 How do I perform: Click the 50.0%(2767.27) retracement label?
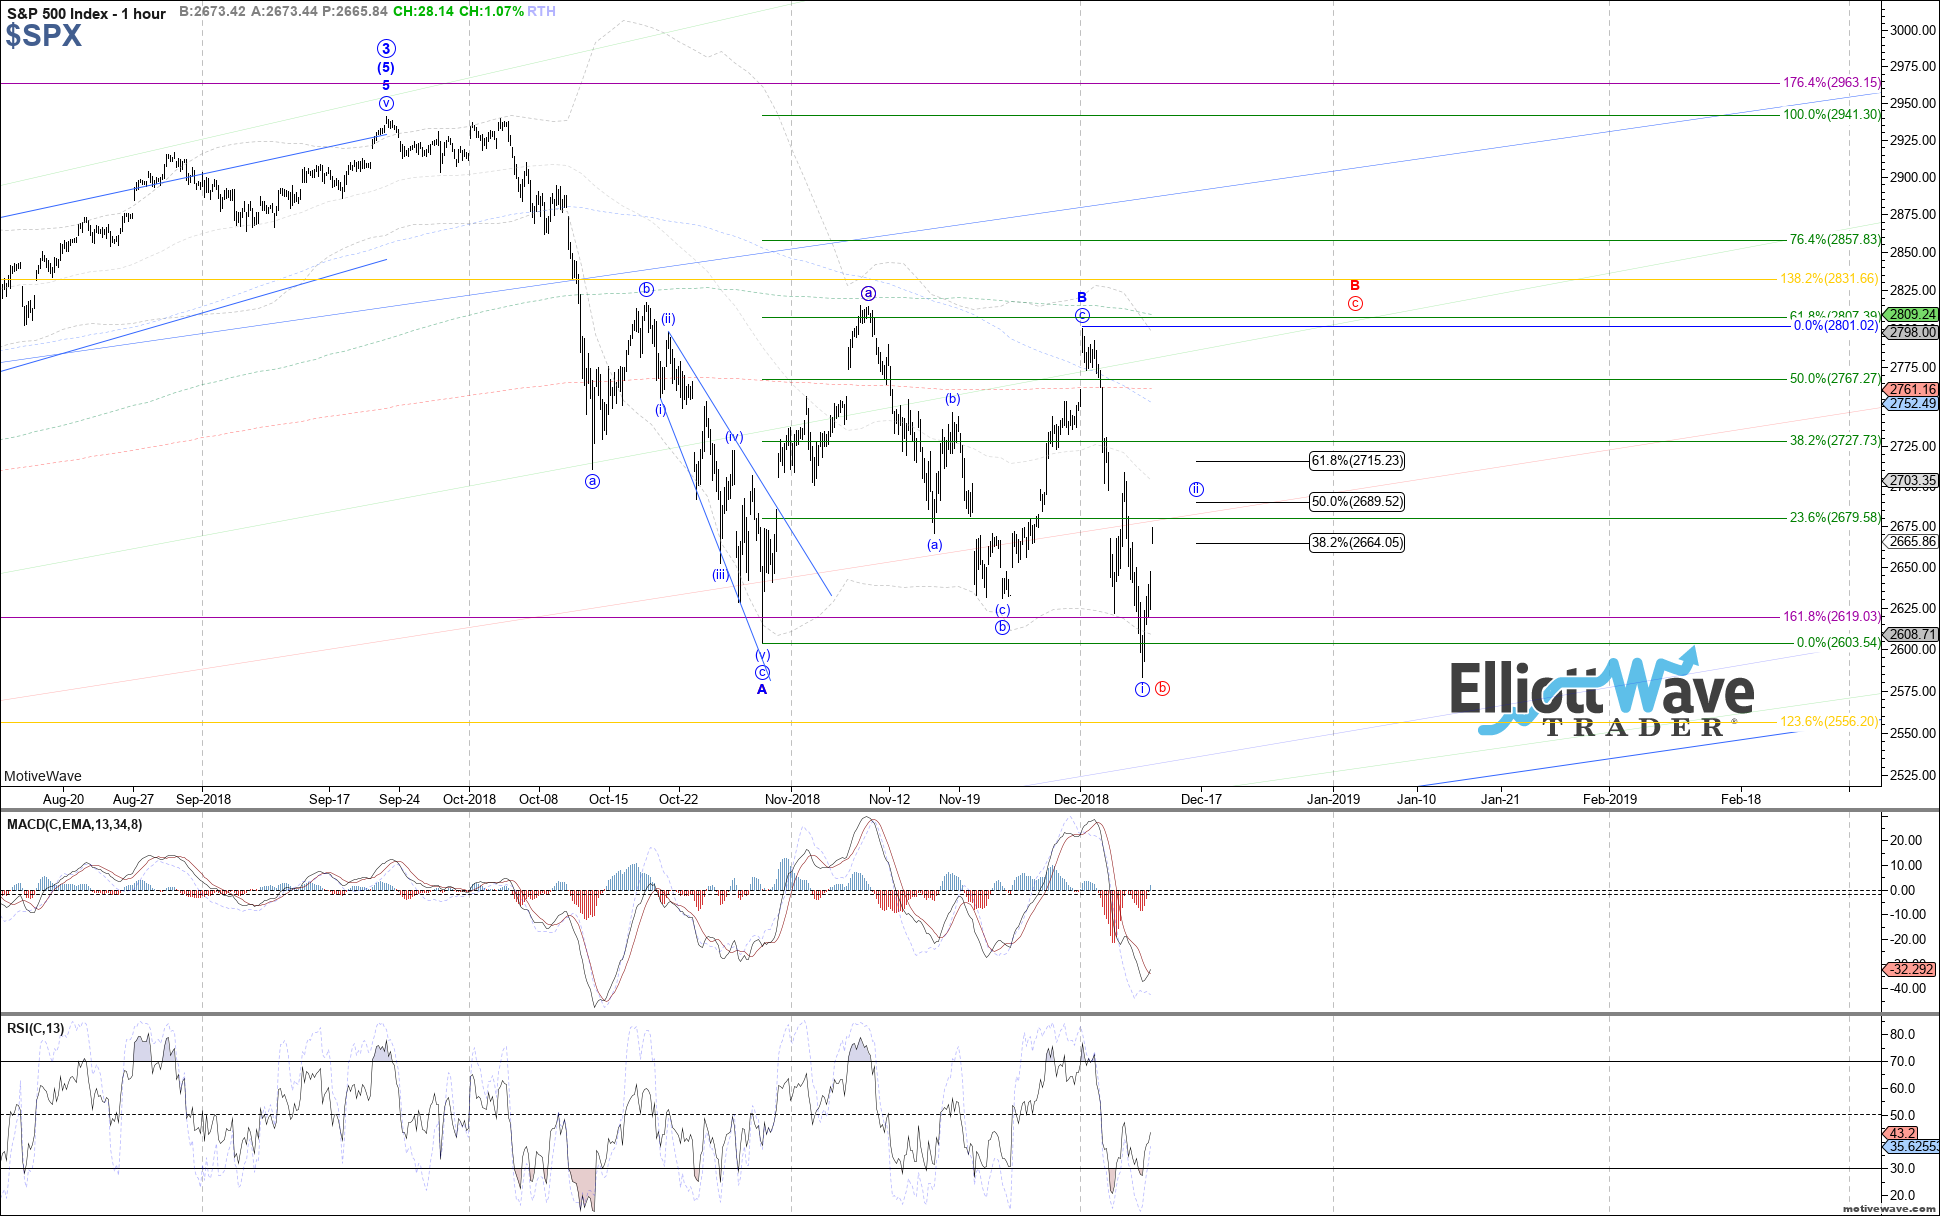[1834, 379]
